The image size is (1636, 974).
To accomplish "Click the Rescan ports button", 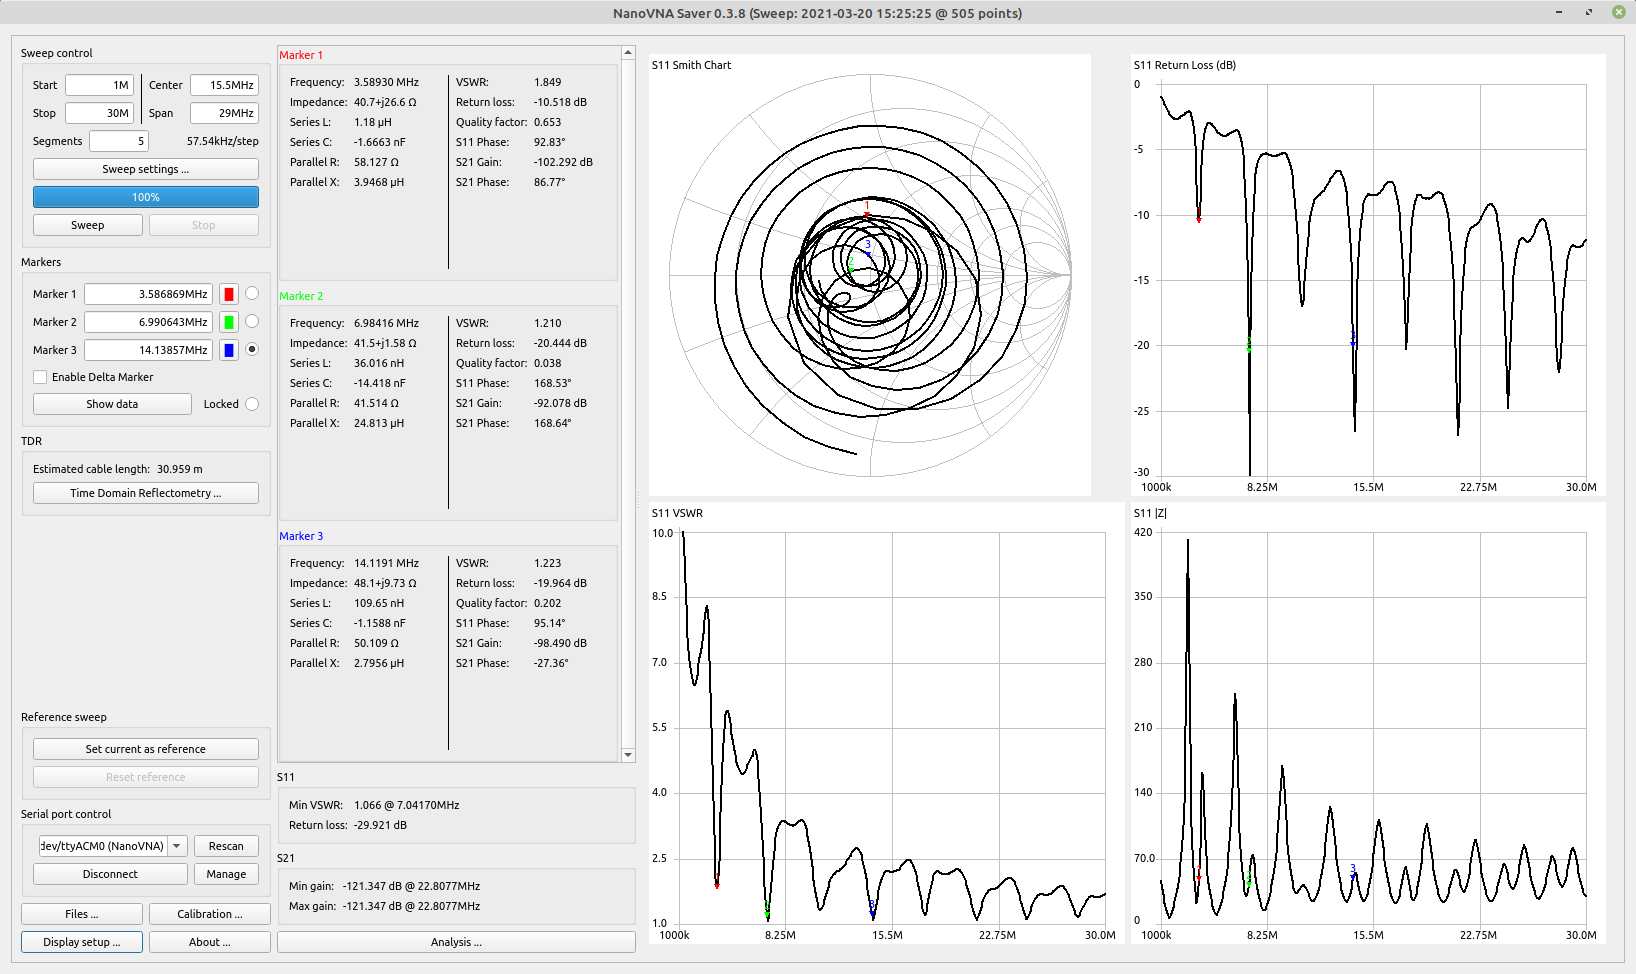I will 226,846.
